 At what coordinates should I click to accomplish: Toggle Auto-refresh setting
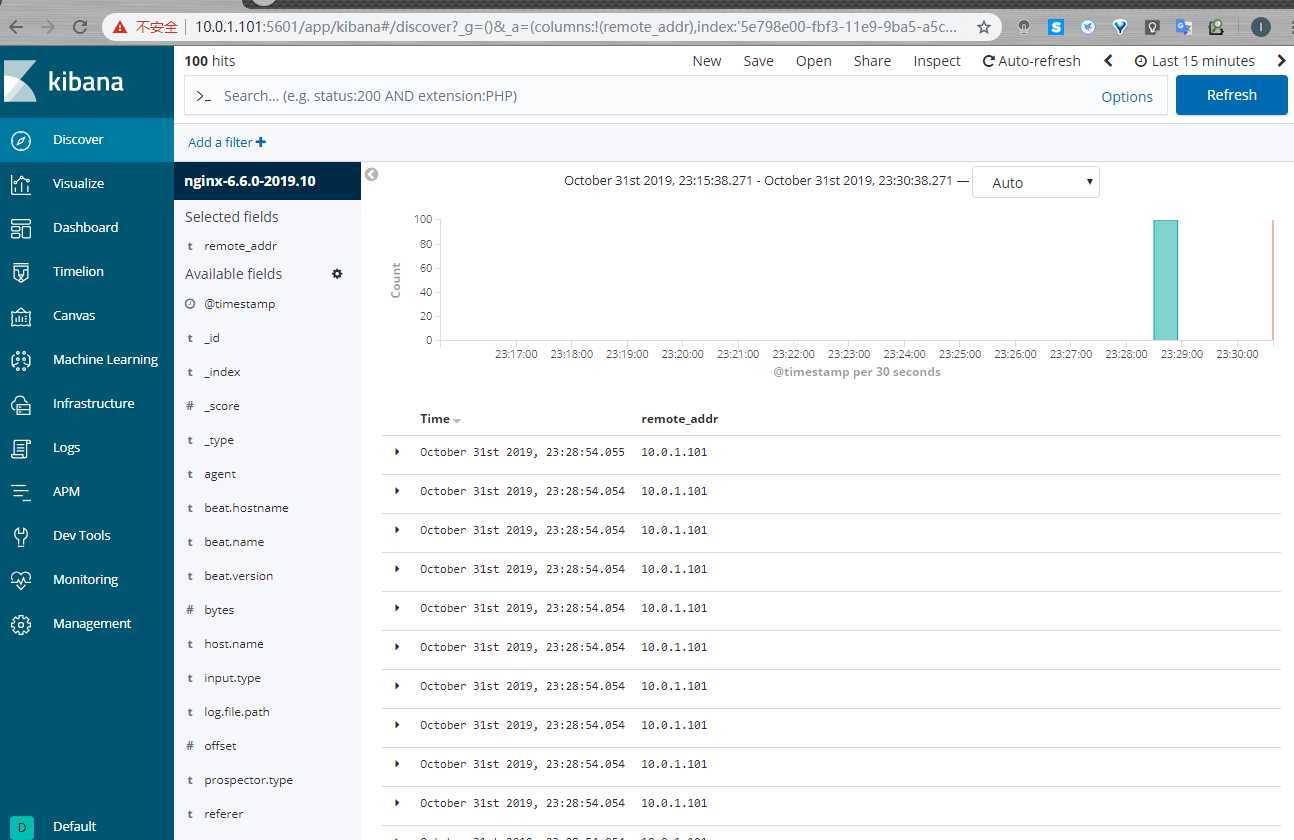(x=1031, y=61)
